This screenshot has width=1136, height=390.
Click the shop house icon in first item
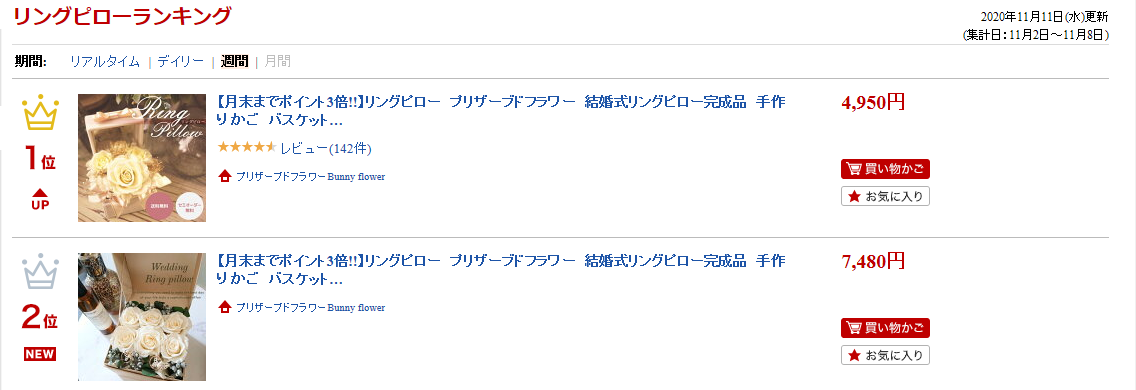(x=225, y=176)
